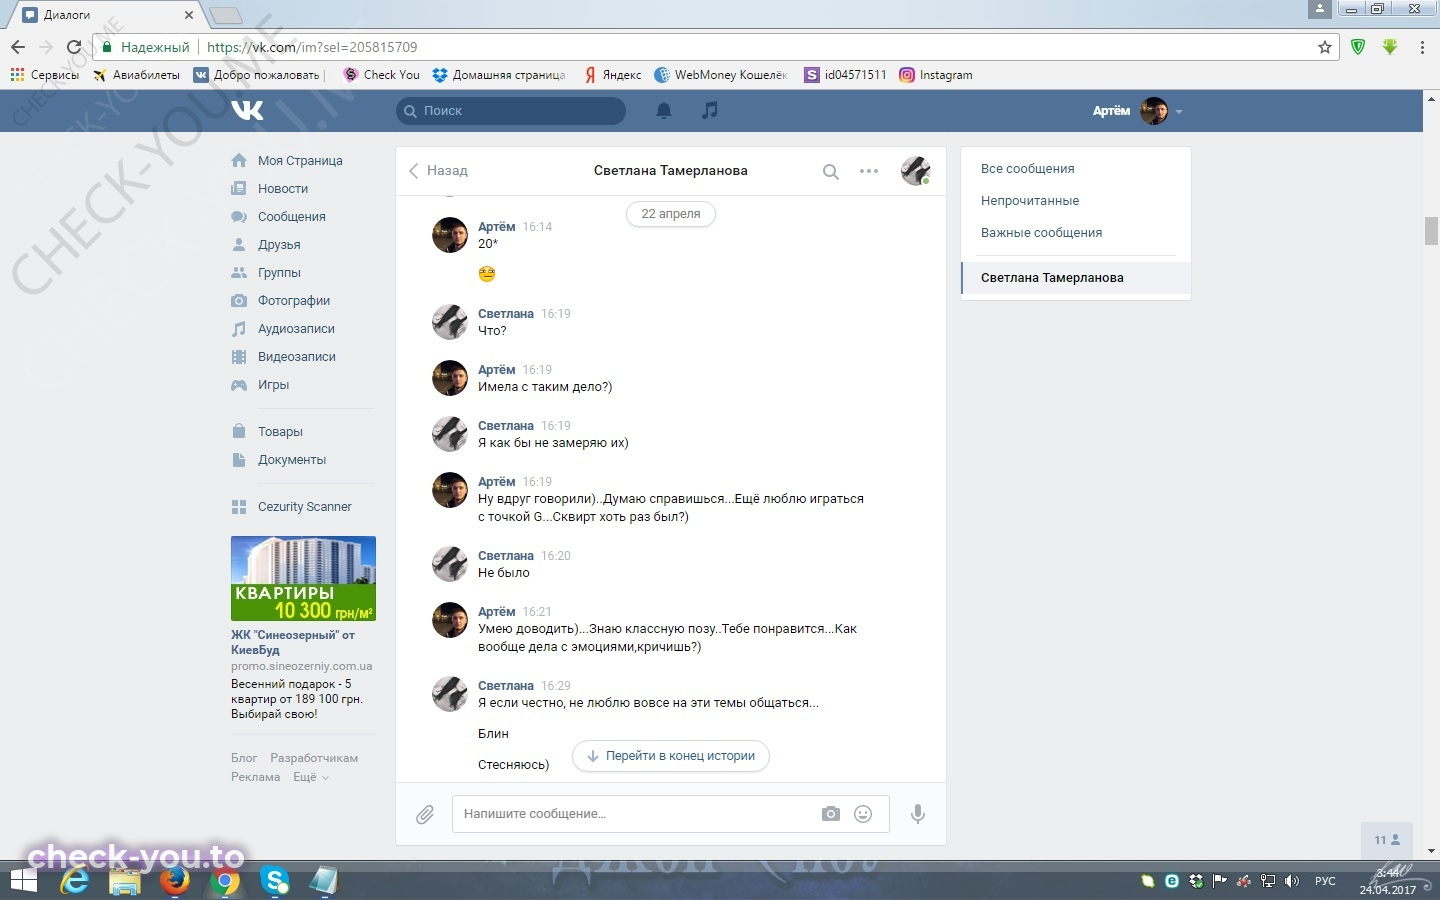1440x900 pixels.
Task: Open Группы in the sidebar
Action: pyautogui.click(x=279, y=273)
